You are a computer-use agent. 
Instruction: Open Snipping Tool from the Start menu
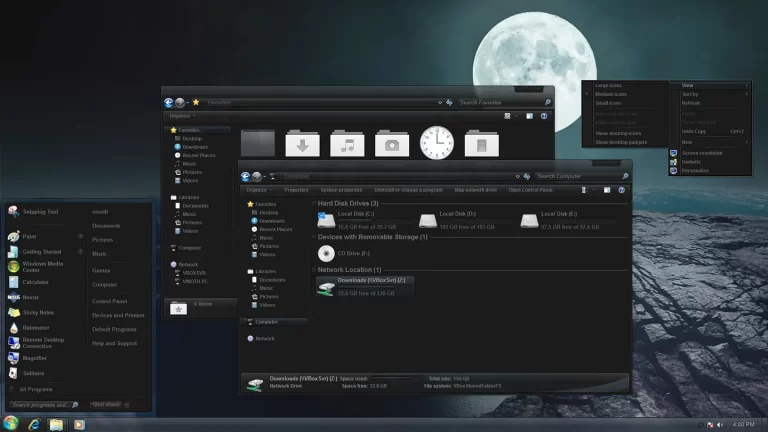tap(38, 212)
